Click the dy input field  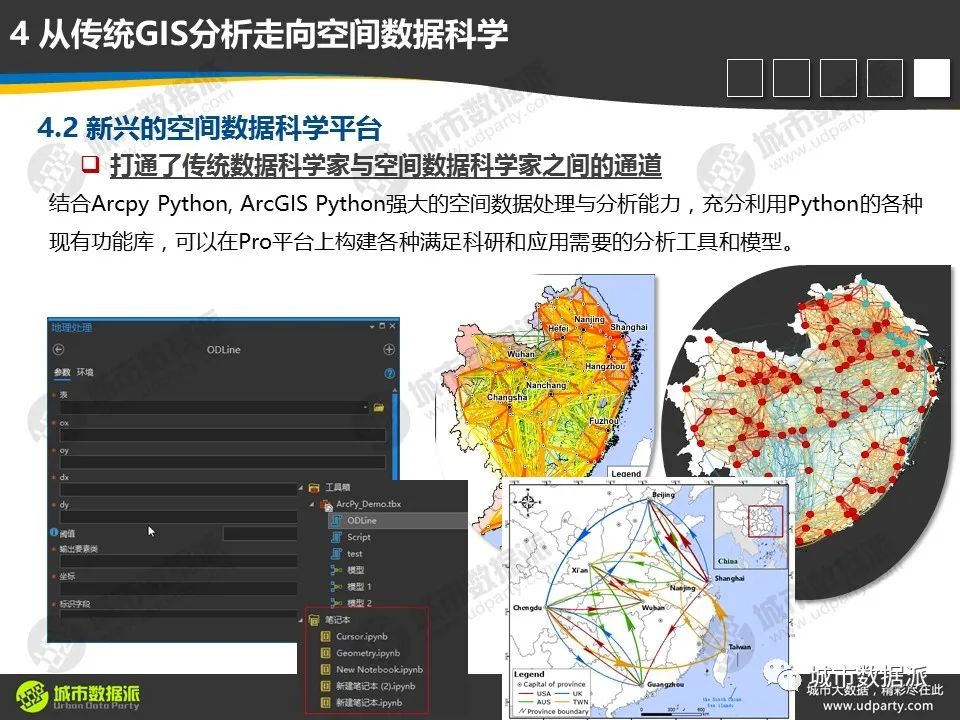[178, 517]
